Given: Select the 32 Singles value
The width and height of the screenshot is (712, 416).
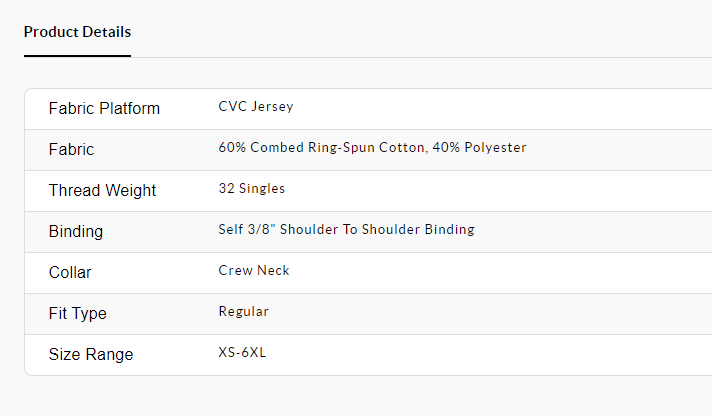Looking at the screenshot, I should pyautogui.click(x=251, y=189).
